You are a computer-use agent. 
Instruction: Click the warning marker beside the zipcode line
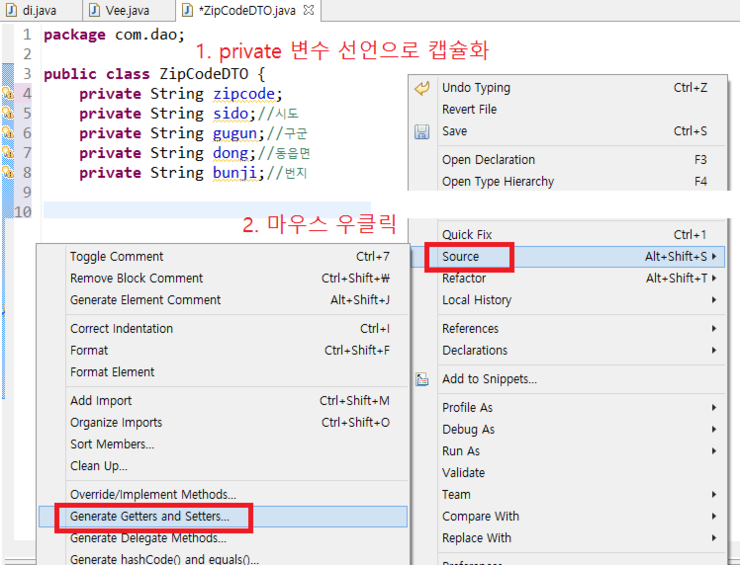[8, 94]
